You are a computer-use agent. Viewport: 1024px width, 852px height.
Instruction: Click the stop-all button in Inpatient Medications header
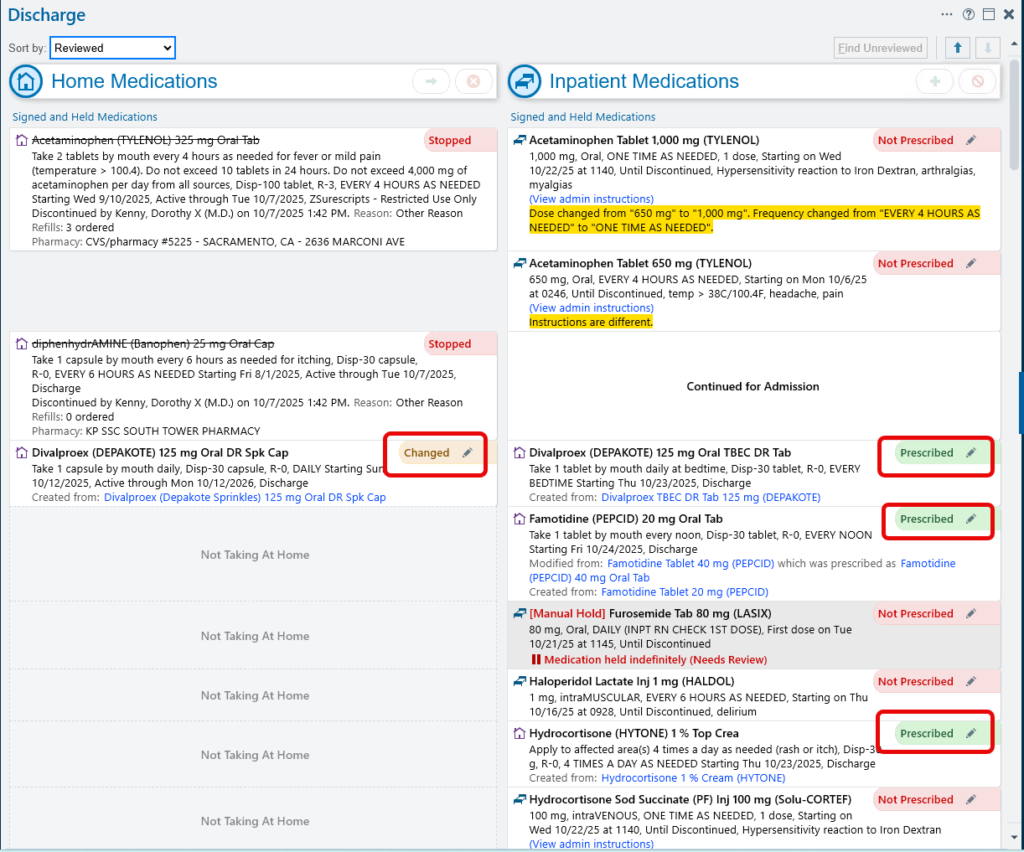point(977,82)
